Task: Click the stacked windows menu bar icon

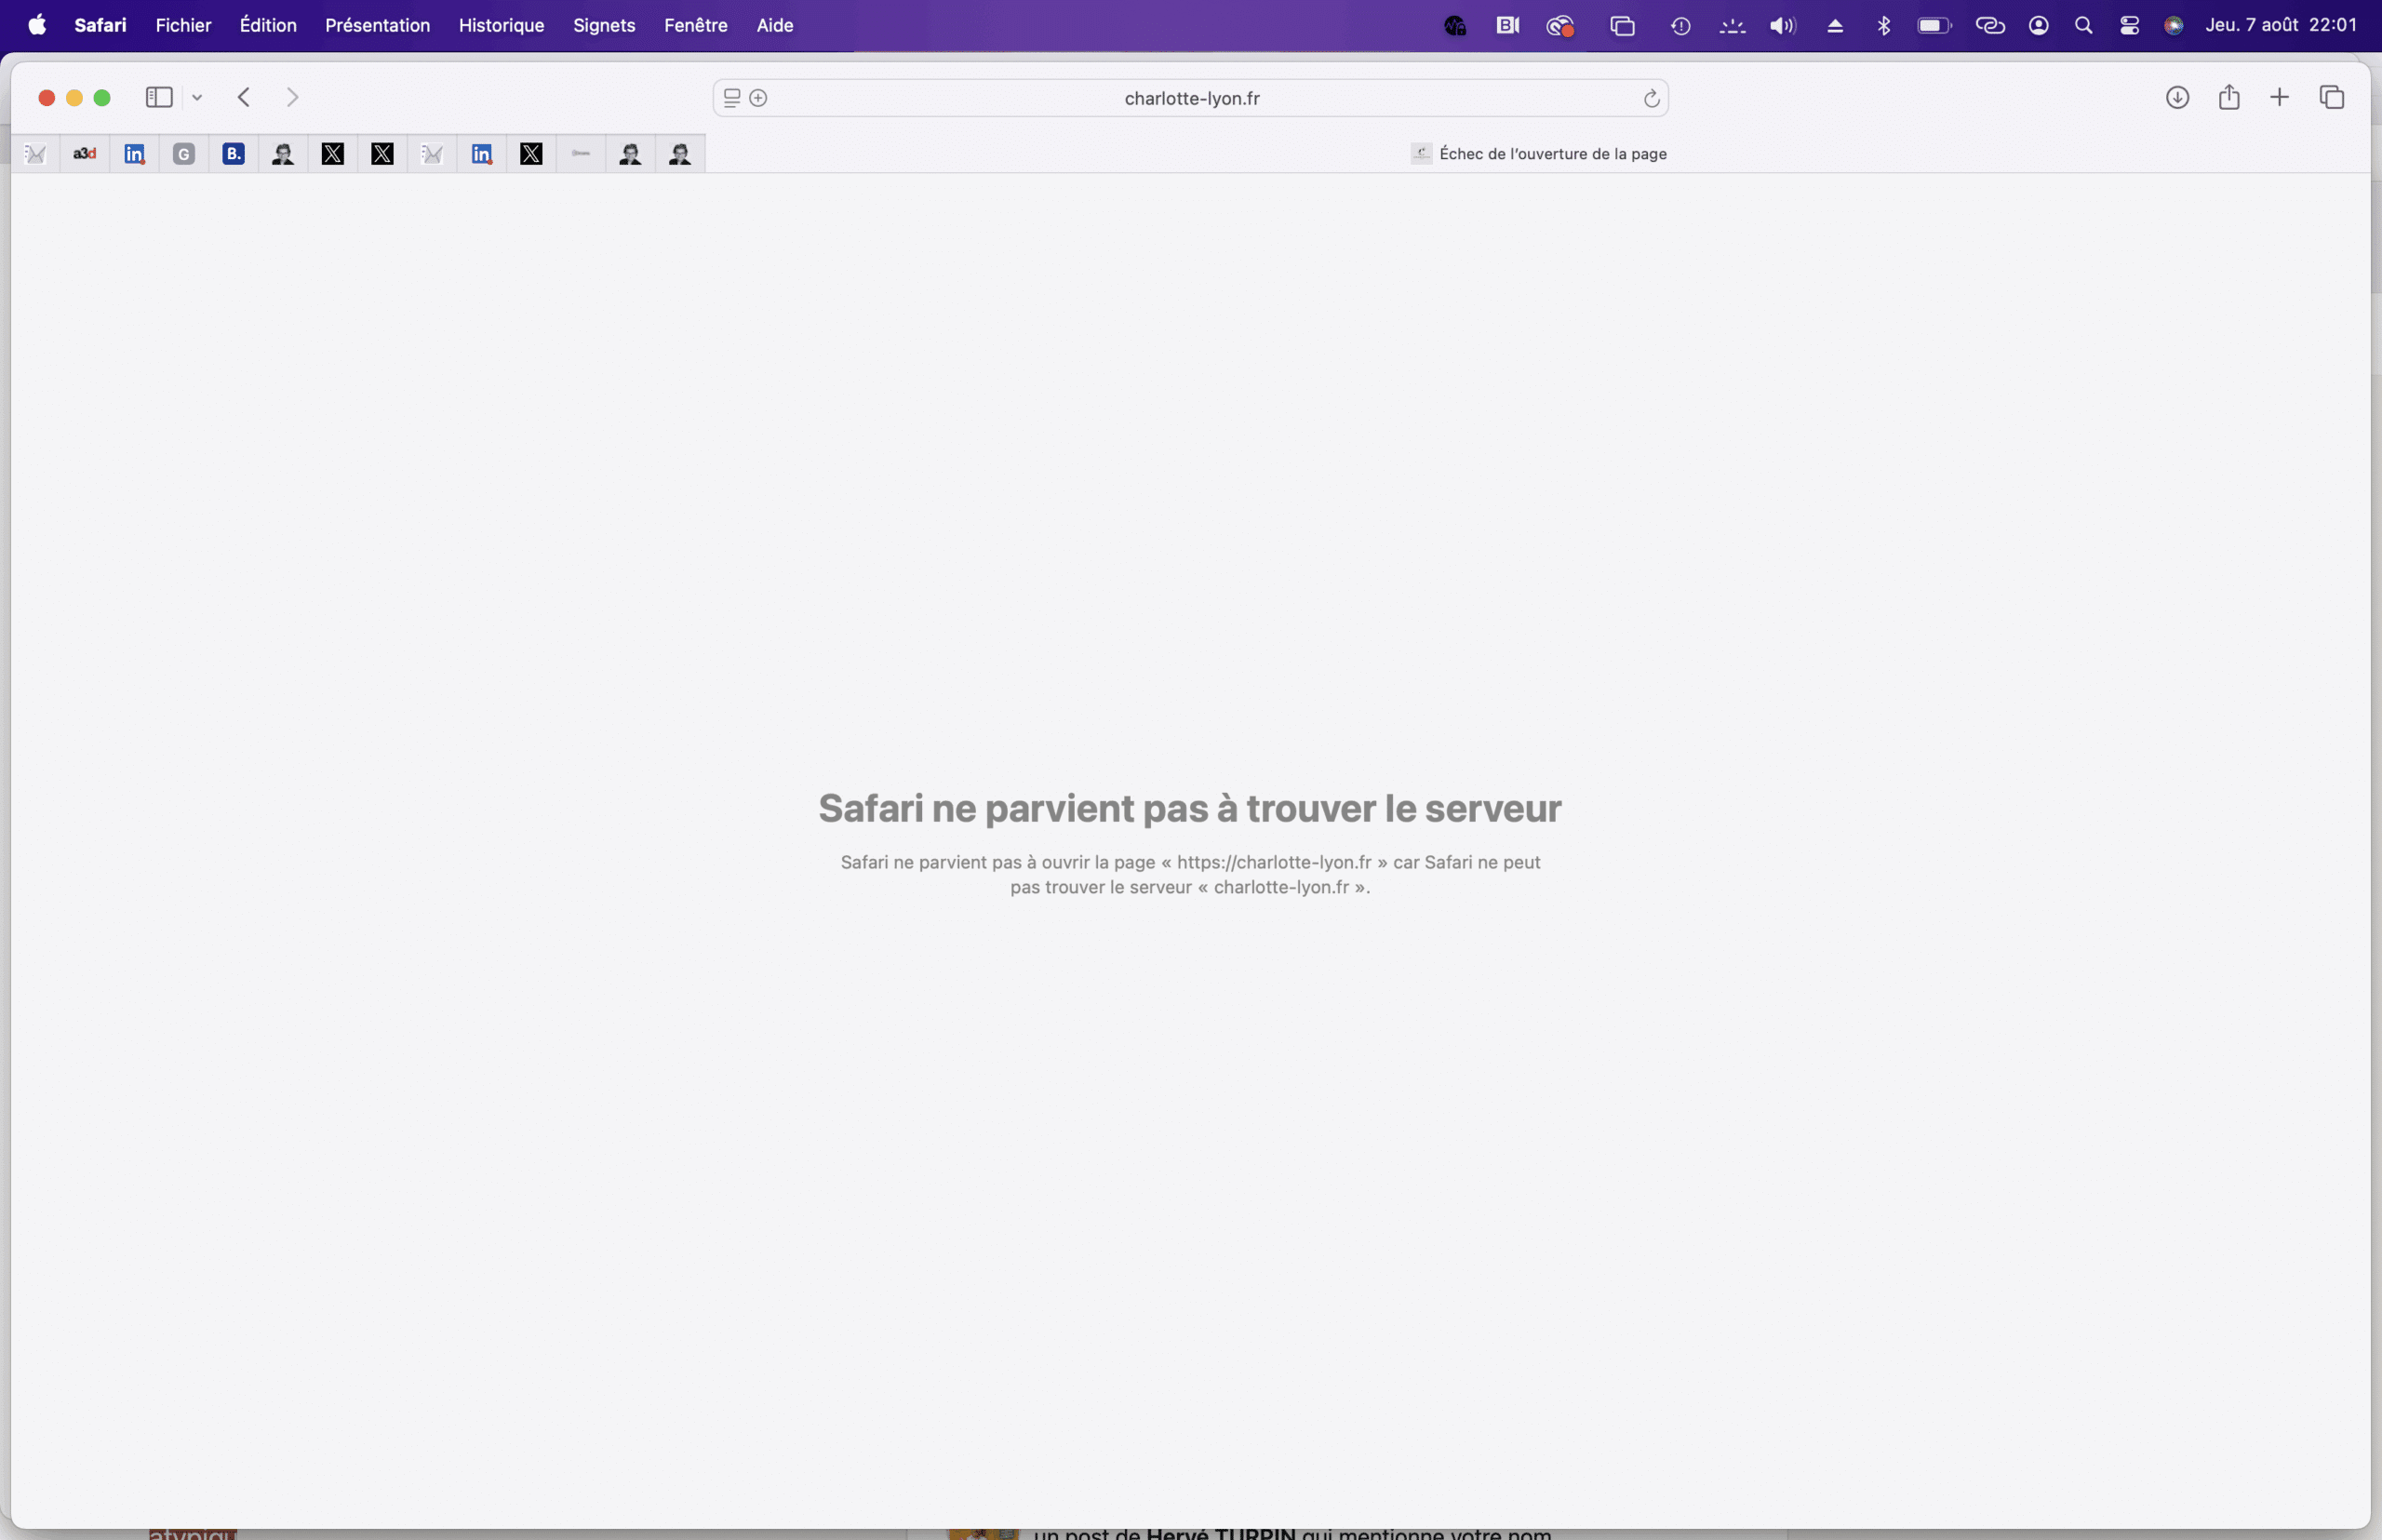Action: 1622,25
